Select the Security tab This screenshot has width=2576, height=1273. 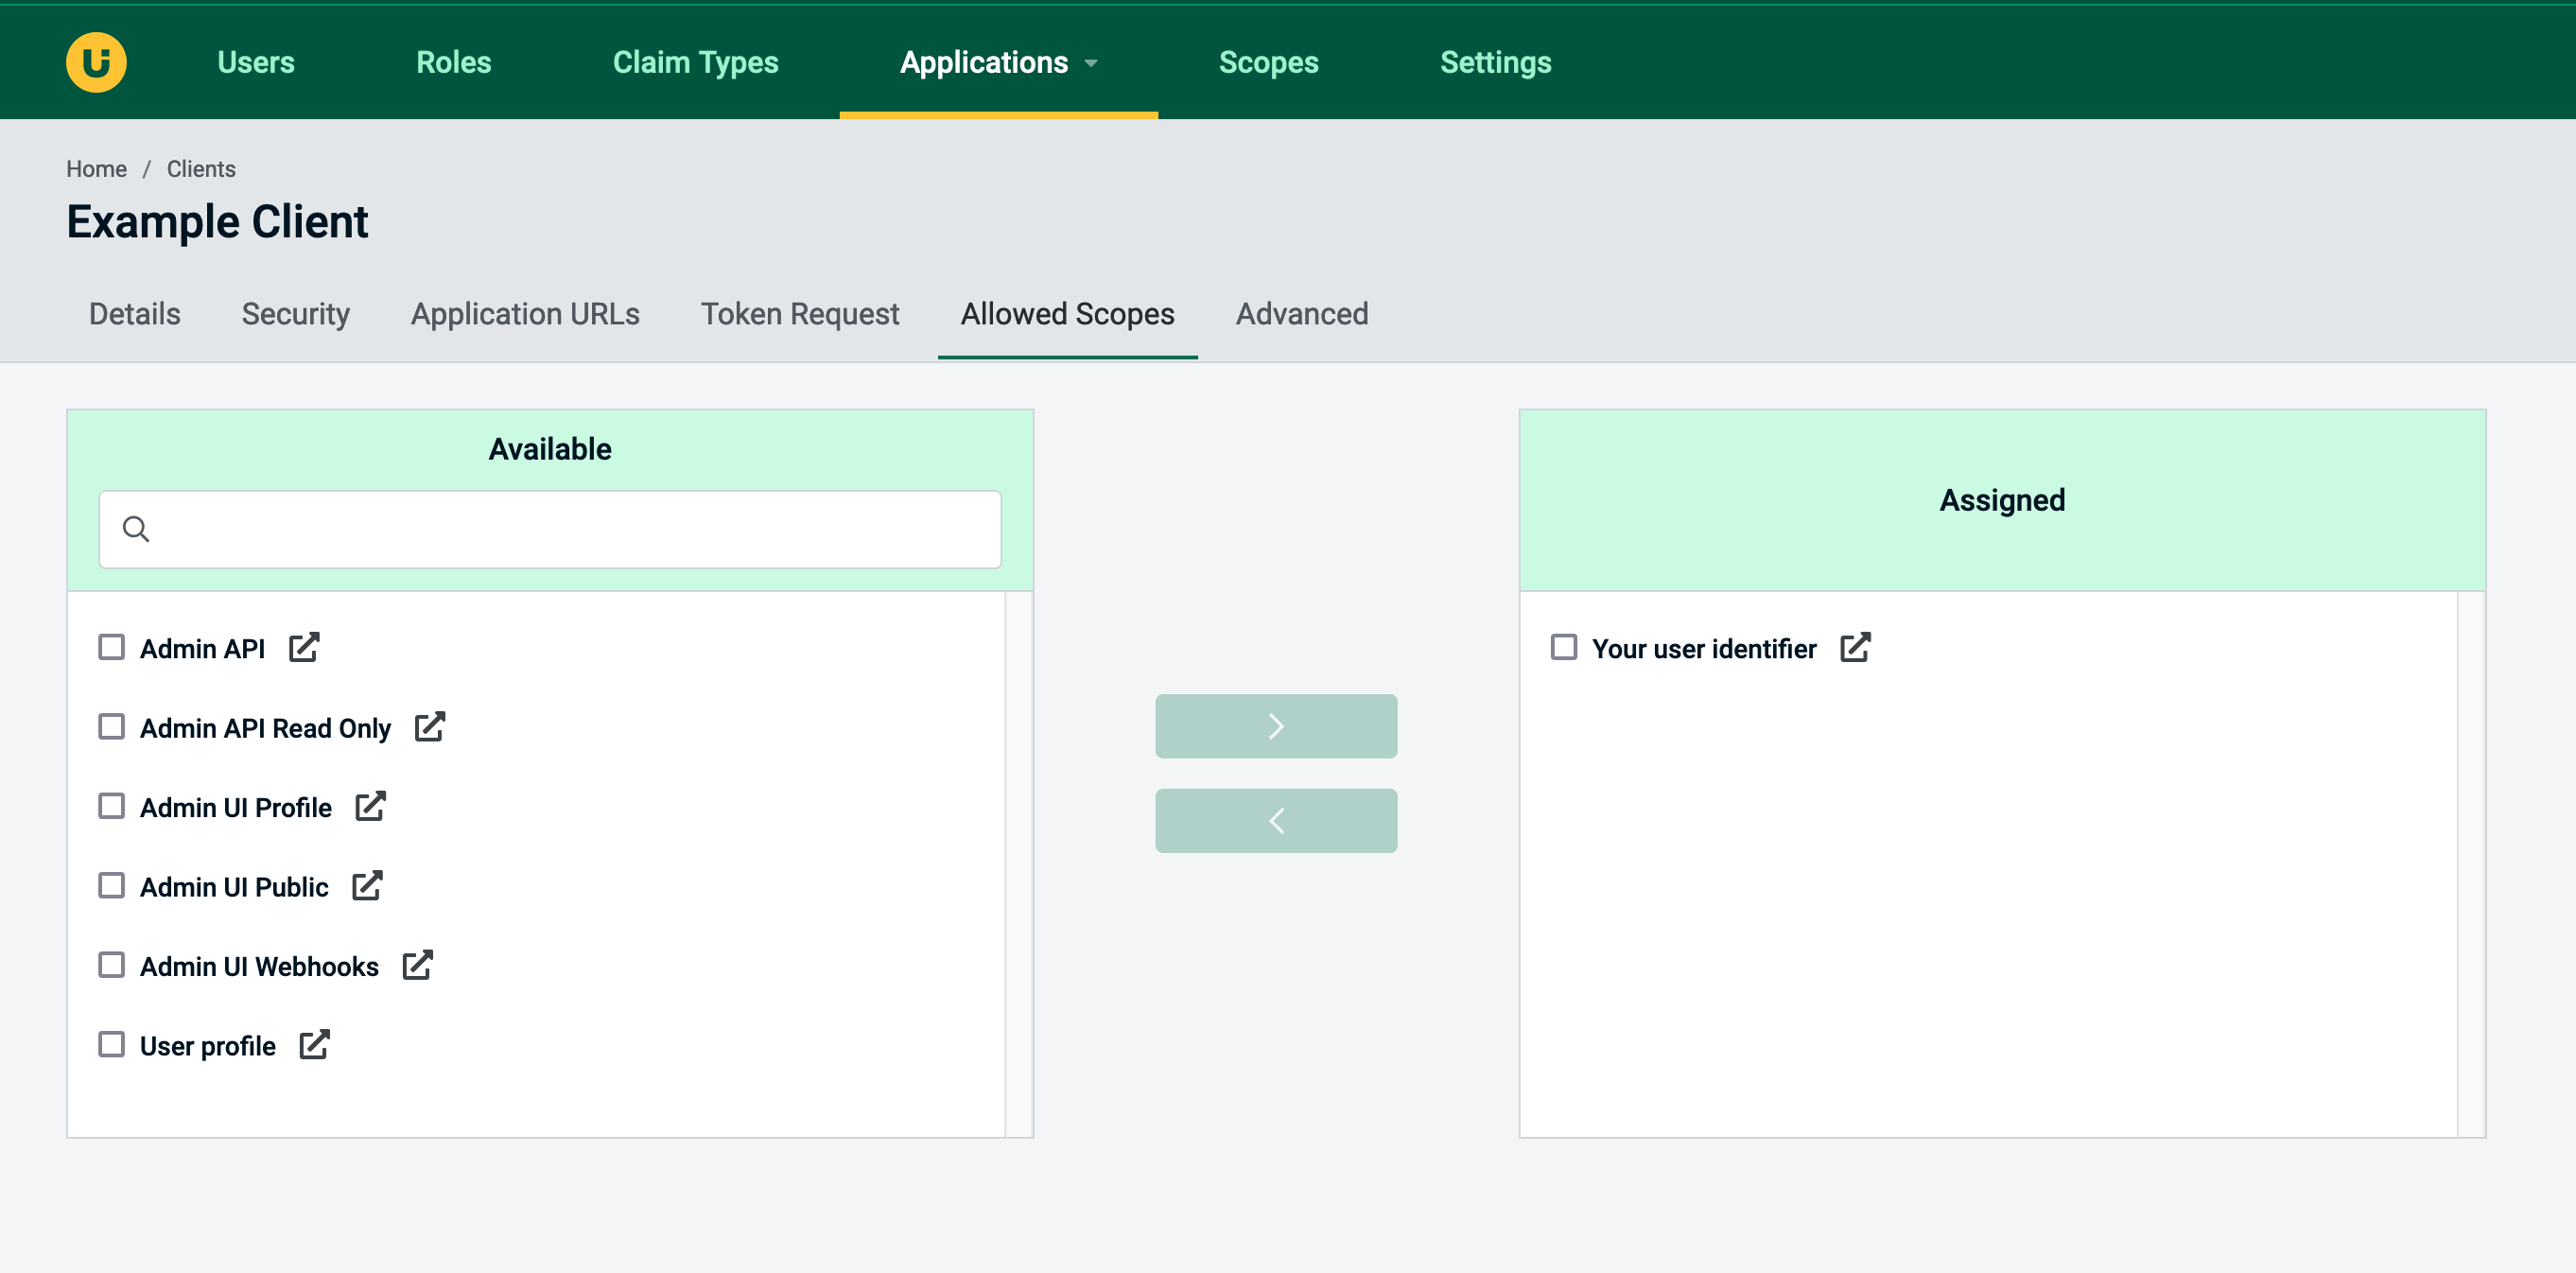click(x=296, y=314)
